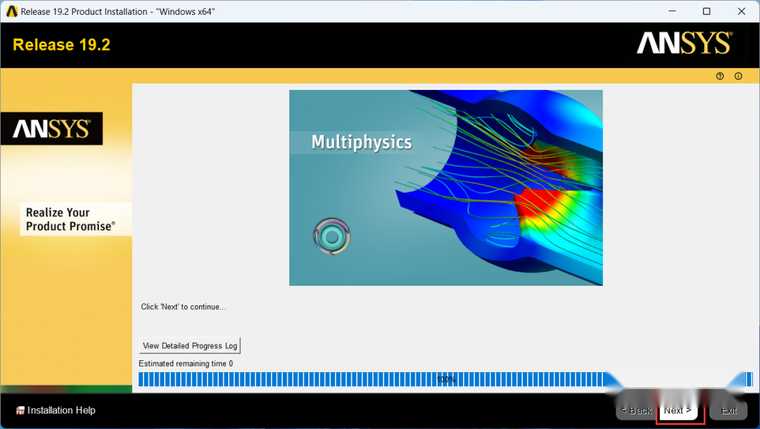
Task: Exit the installer
Action: click(728, 411)
